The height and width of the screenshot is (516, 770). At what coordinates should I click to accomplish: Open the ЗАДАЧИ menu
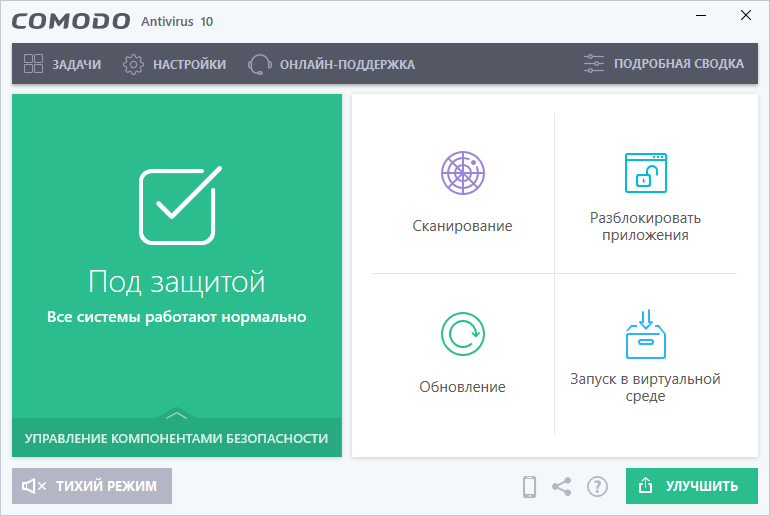pos(62,64)
